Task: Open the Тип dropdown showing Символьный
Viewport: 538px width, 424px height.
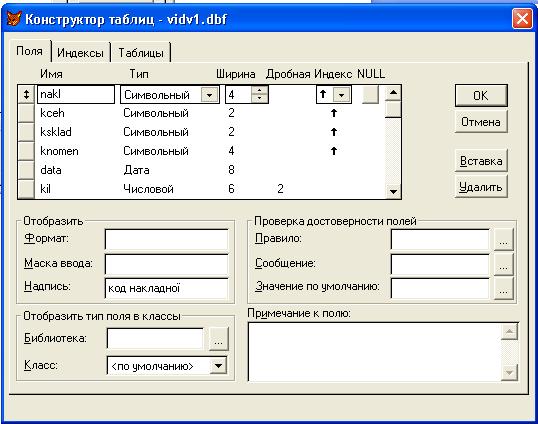Action: [209, 95]
